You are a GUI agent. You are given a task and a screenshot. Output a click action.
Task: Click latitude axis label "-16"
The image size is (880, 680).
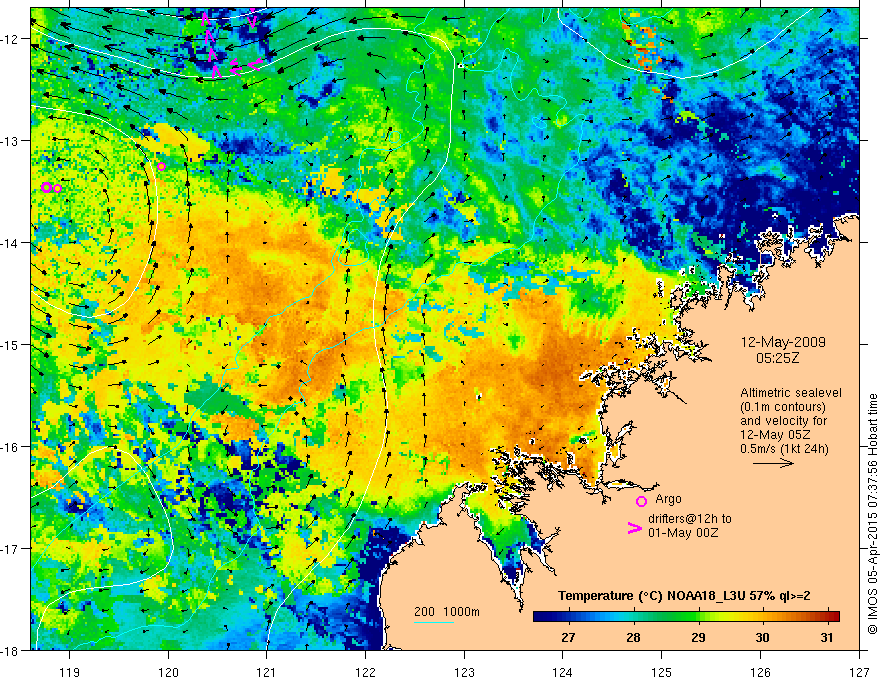tap(10, 447)
